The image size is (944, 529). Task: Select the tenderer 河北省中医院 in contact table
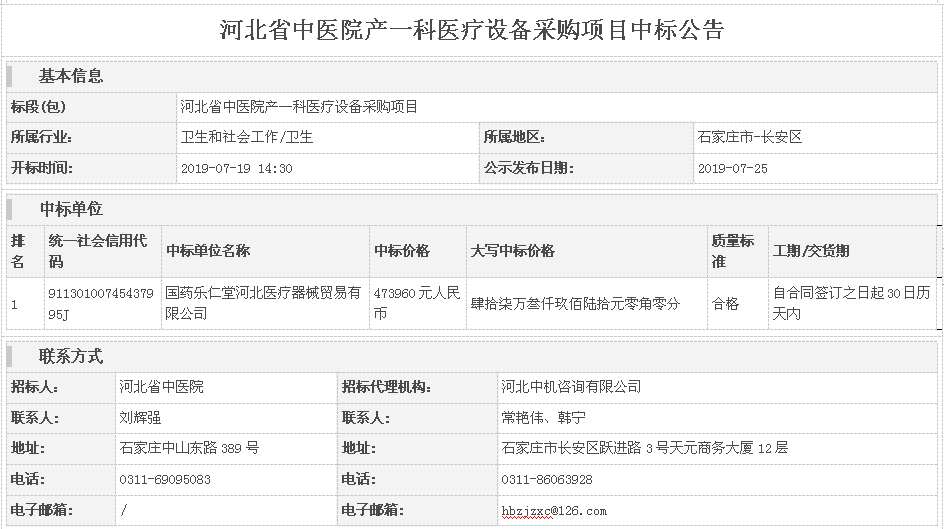point(161,387)
